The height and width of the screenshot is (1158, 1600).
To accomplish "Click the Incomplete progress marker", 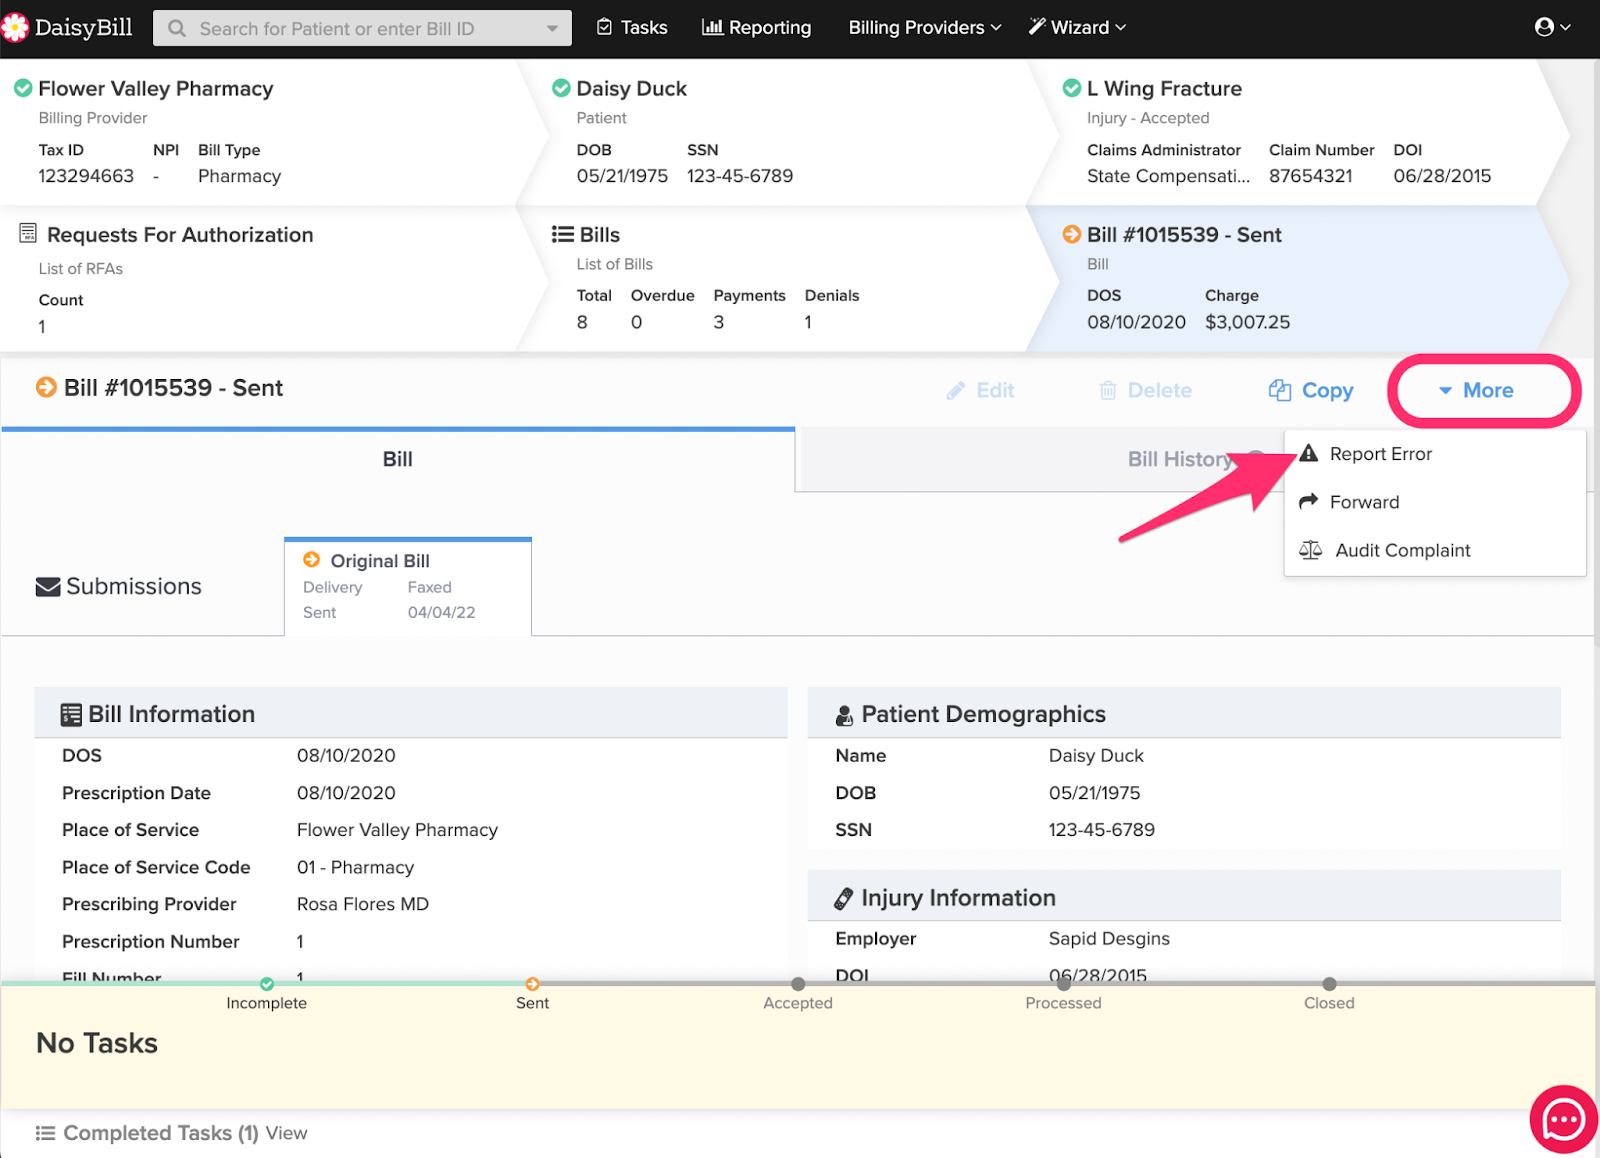I will pyautogui.click(x=267, y=984).
